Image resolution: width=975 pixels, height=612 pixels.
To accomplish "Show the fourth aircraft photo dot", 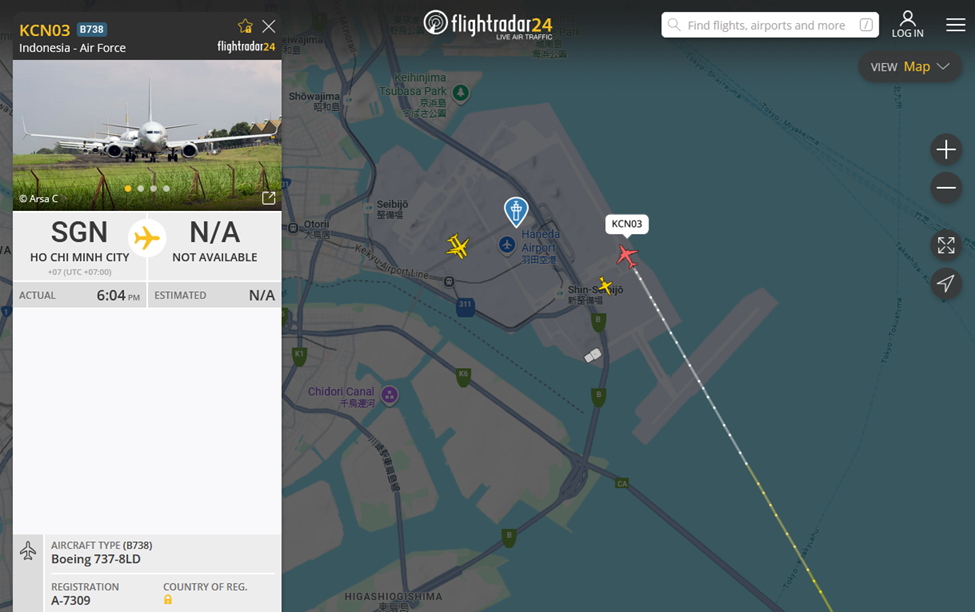I will 166,188.
